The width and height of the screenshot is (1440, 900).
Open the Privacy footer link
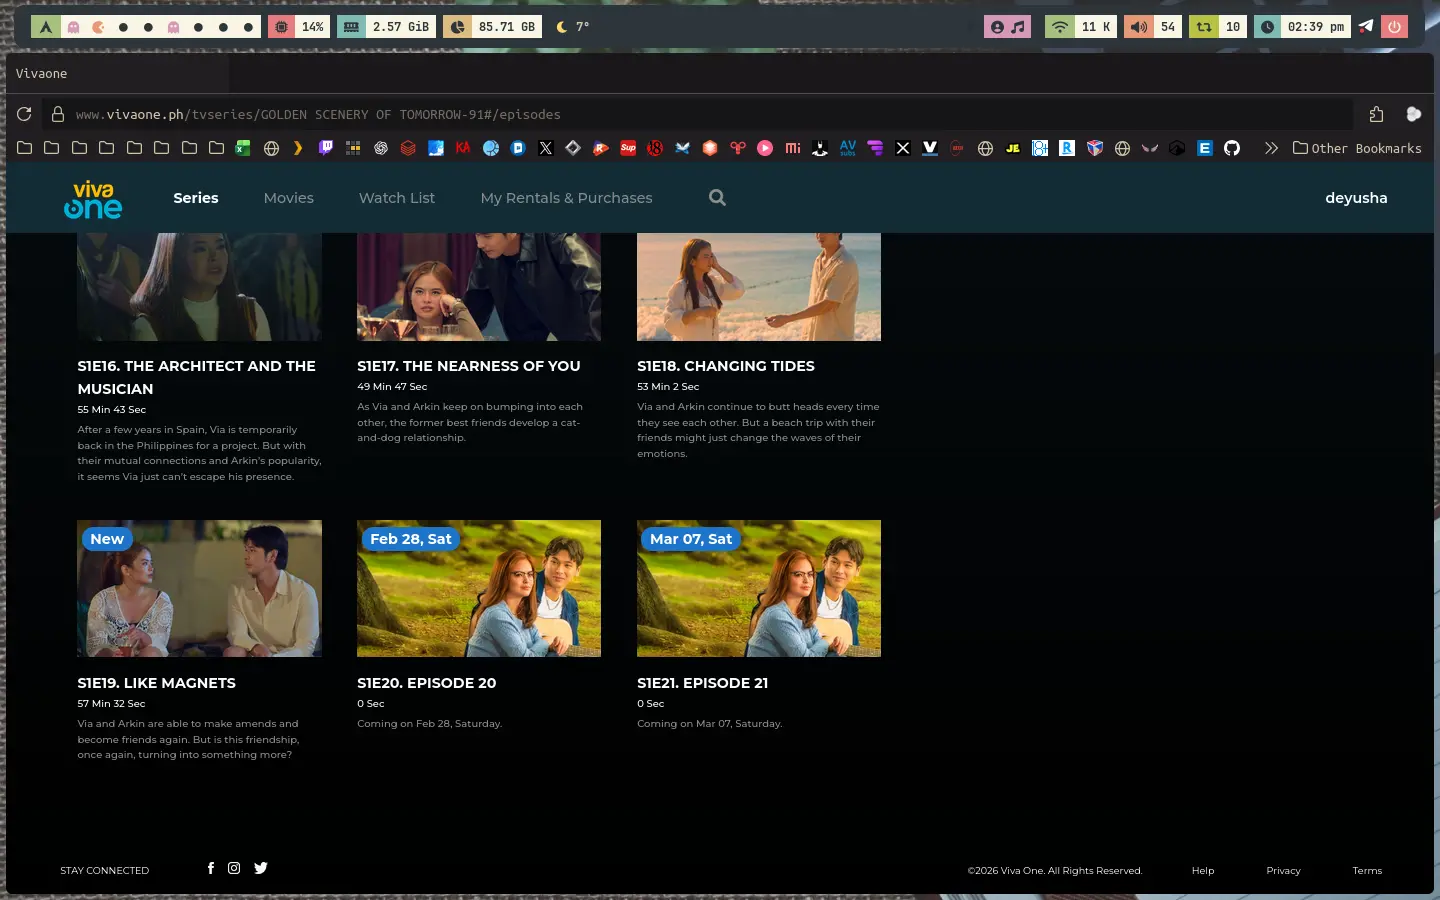coord(1283,871)
